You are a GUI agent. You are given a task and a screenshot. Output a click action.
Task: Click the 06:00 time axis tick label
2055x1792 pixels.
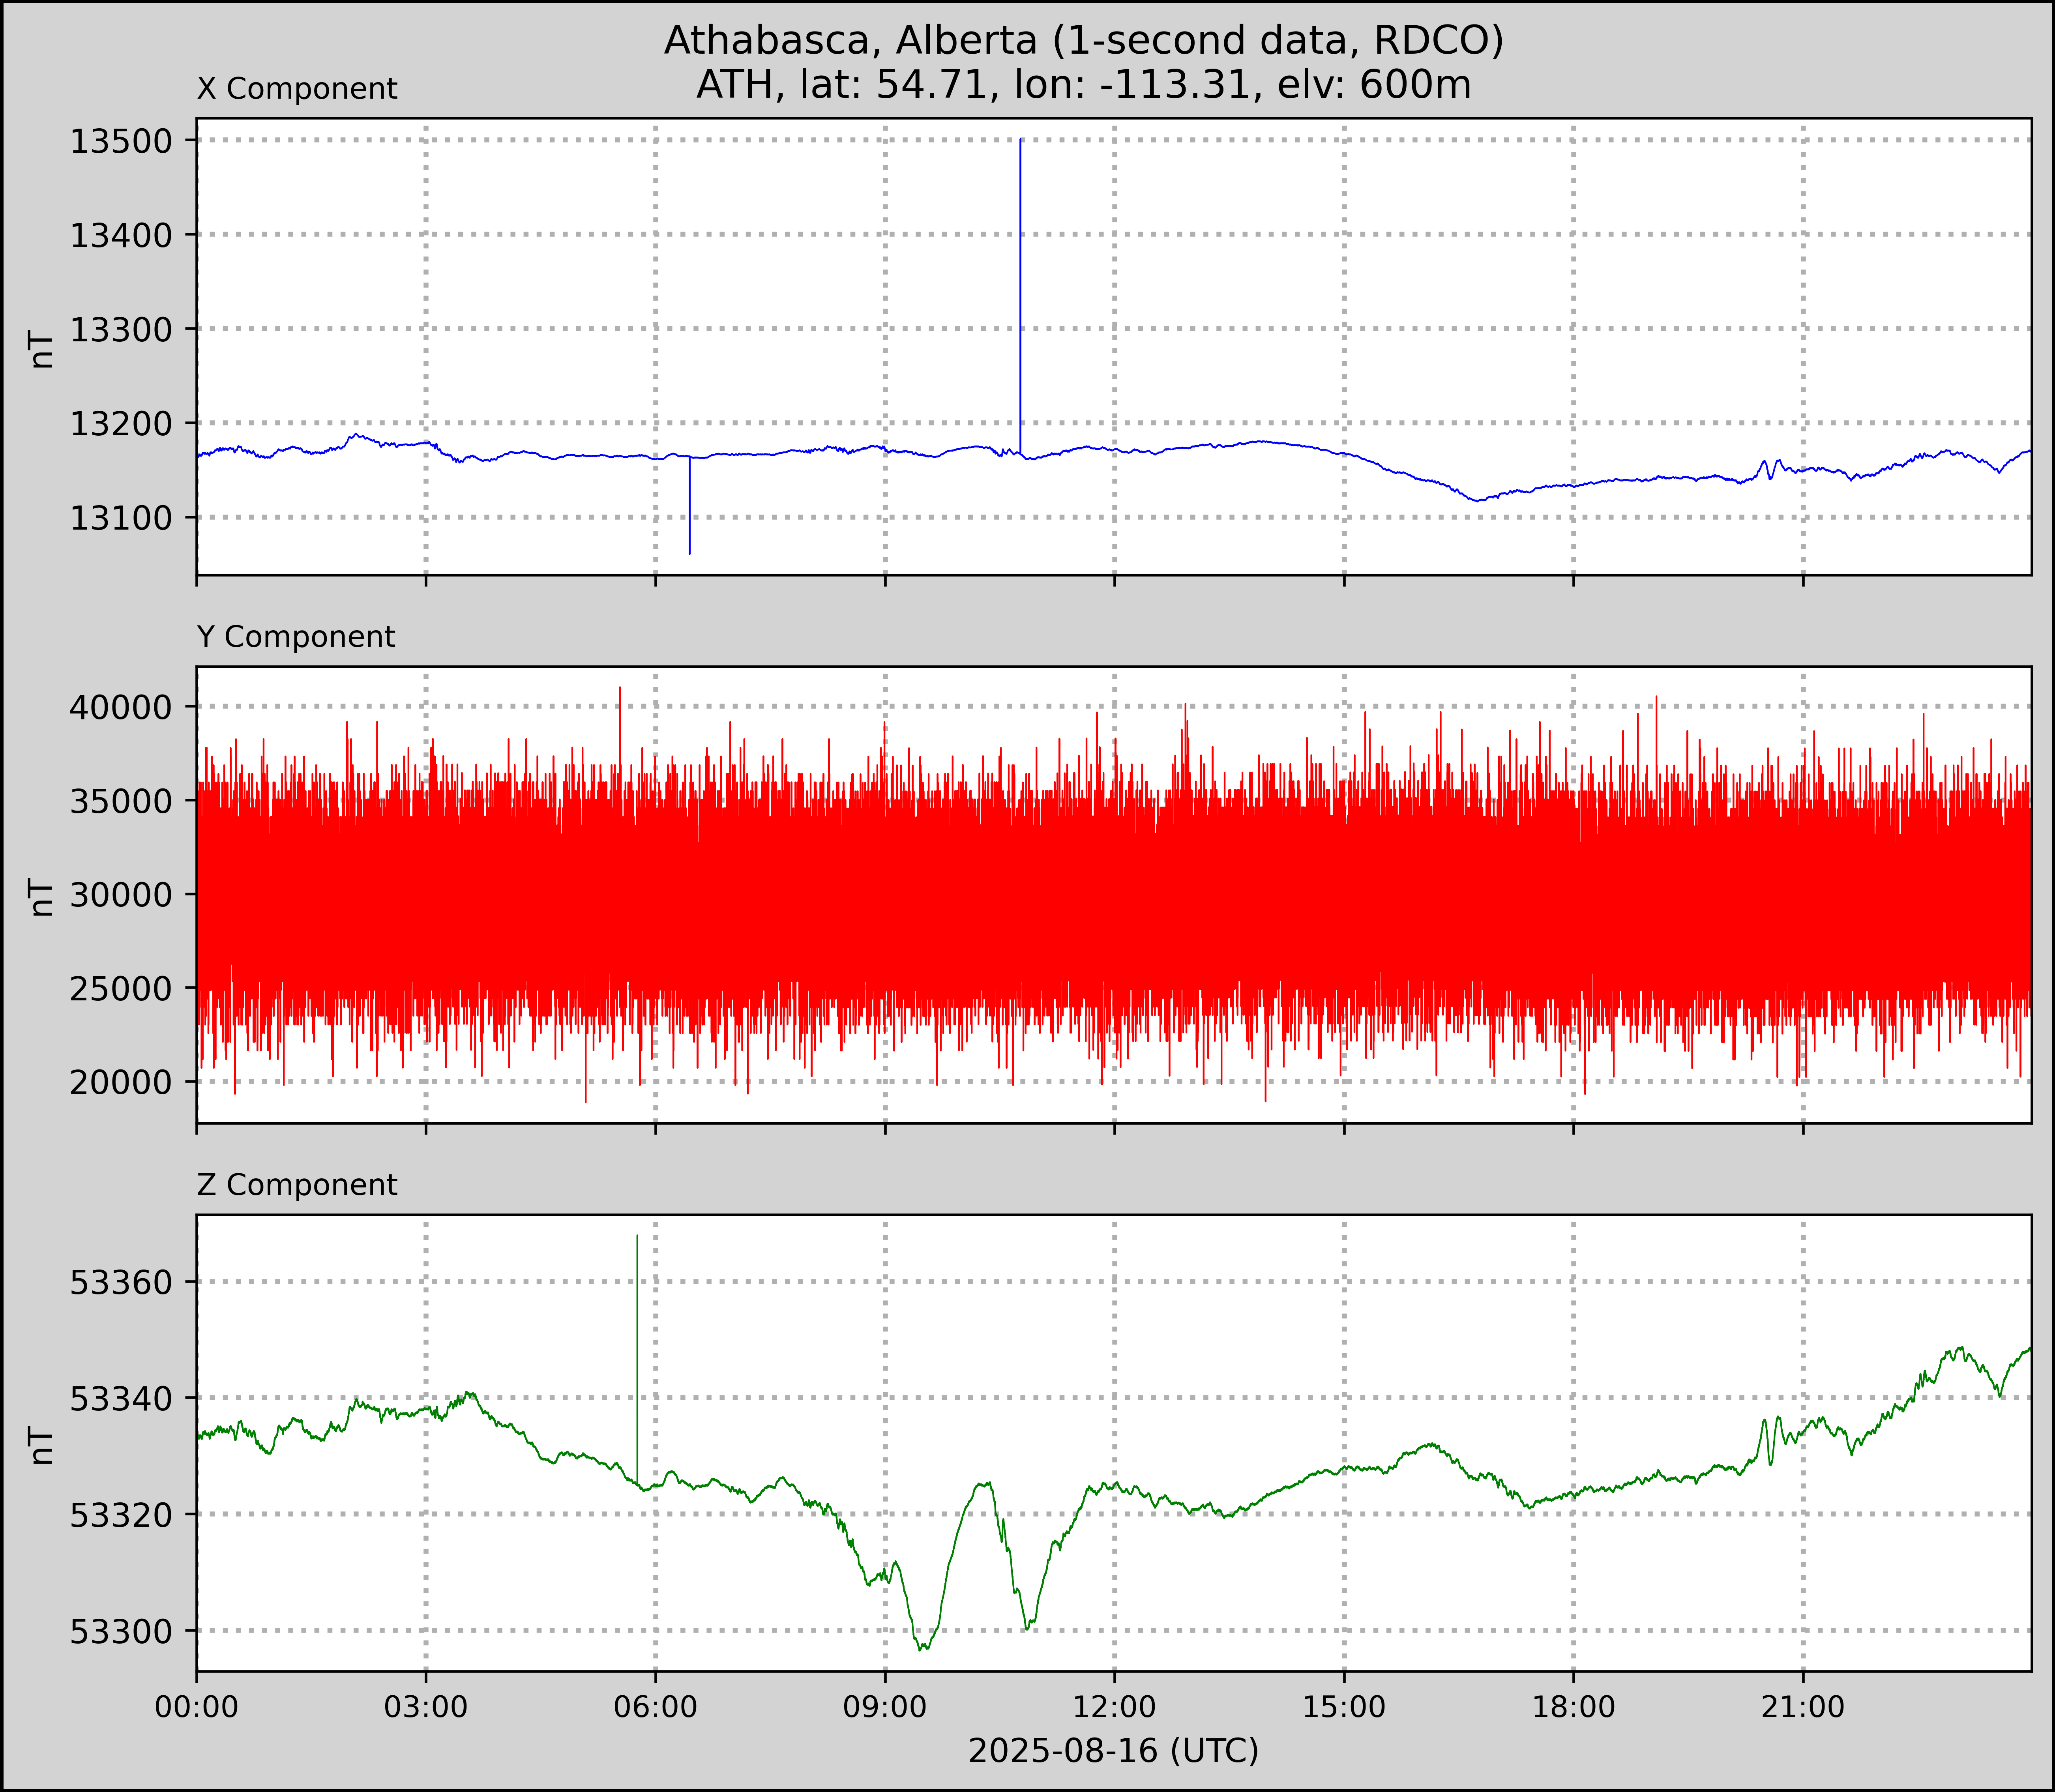coord(655,1706)
